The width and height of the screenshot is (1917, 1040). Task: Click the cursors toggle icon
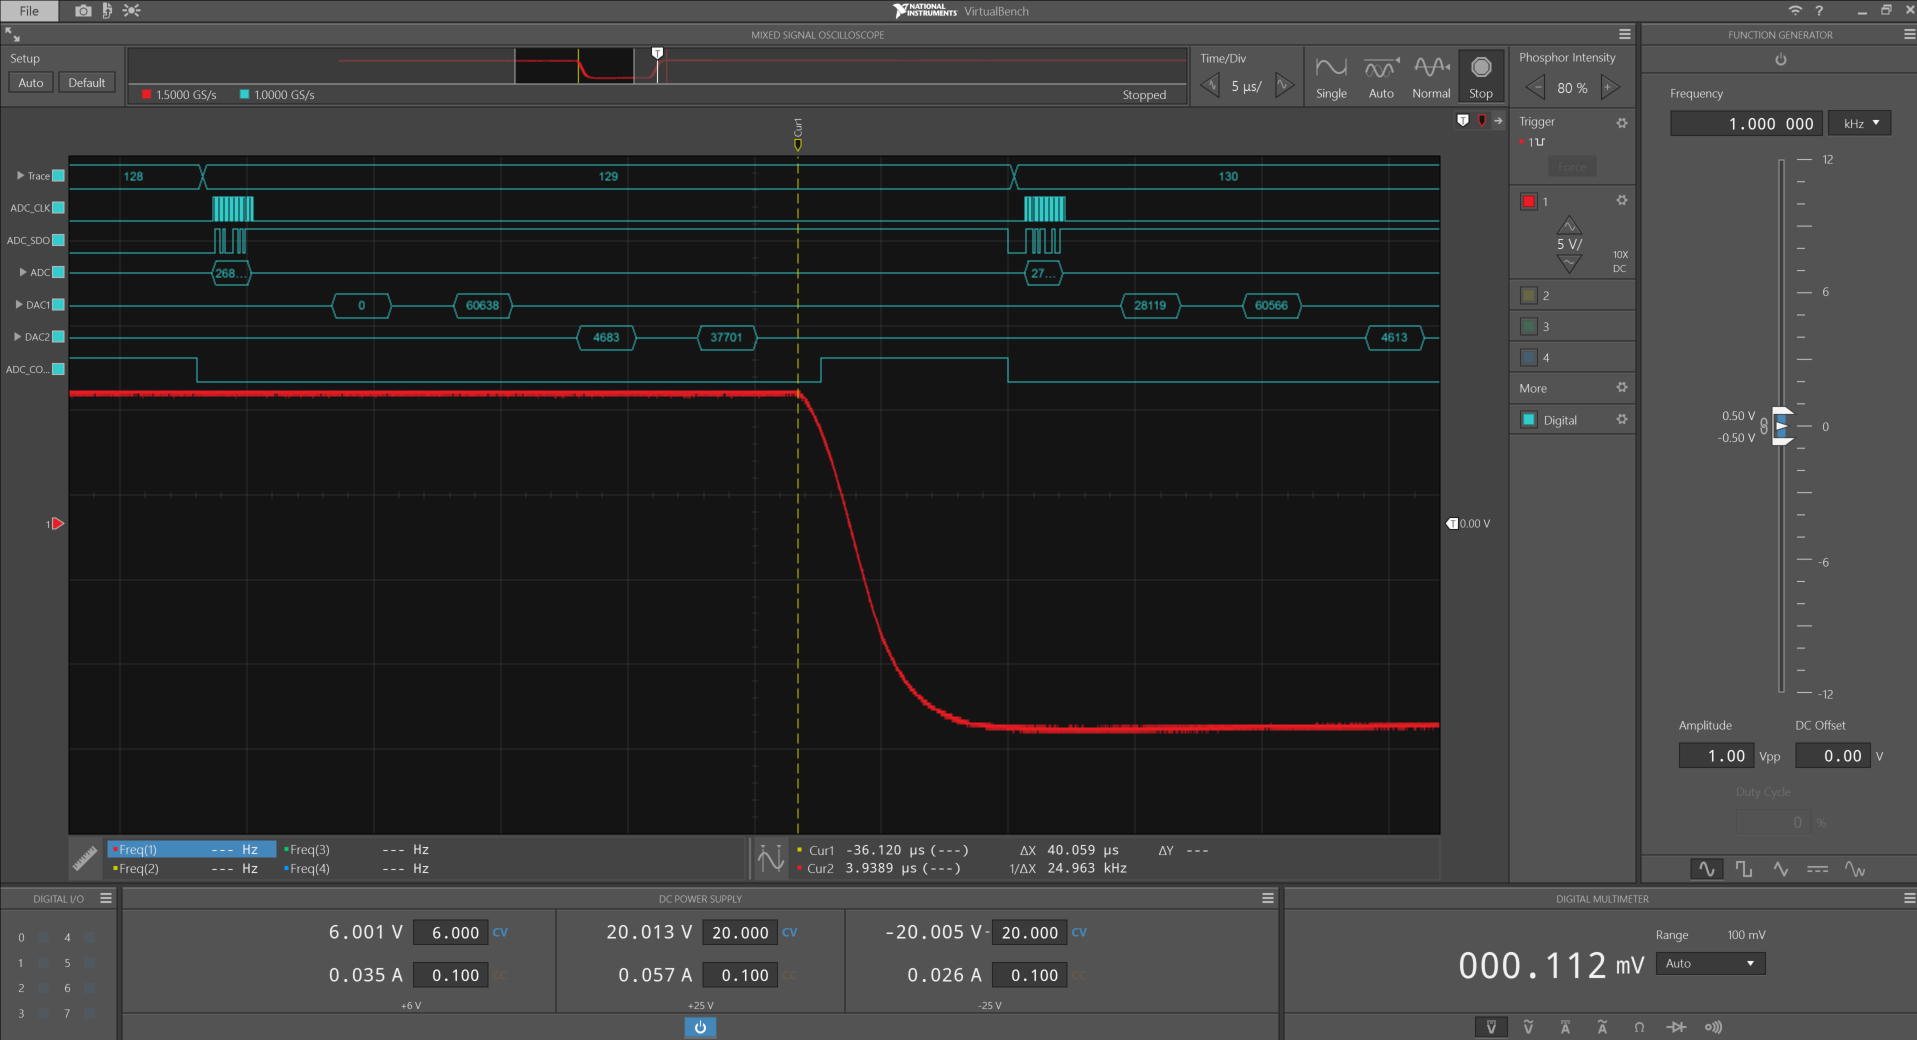[771, 859]
